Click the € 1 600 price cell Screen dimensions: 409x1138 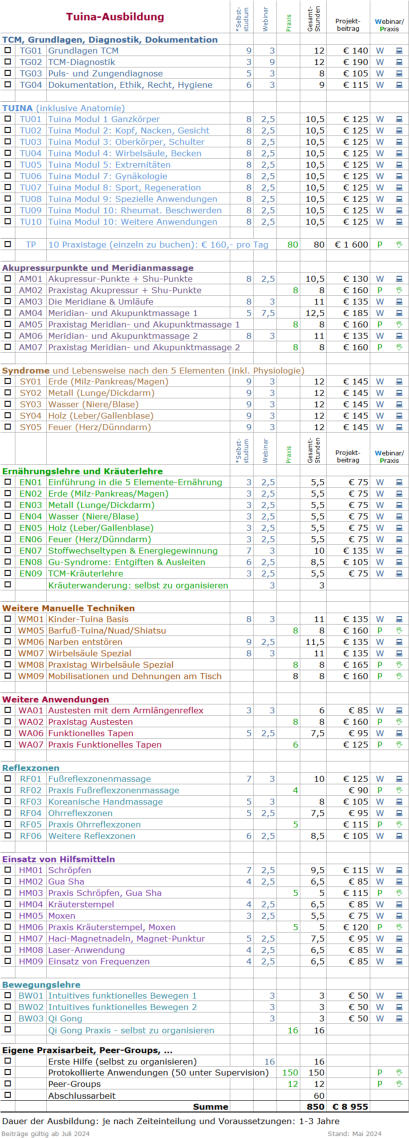pos(351,245)
